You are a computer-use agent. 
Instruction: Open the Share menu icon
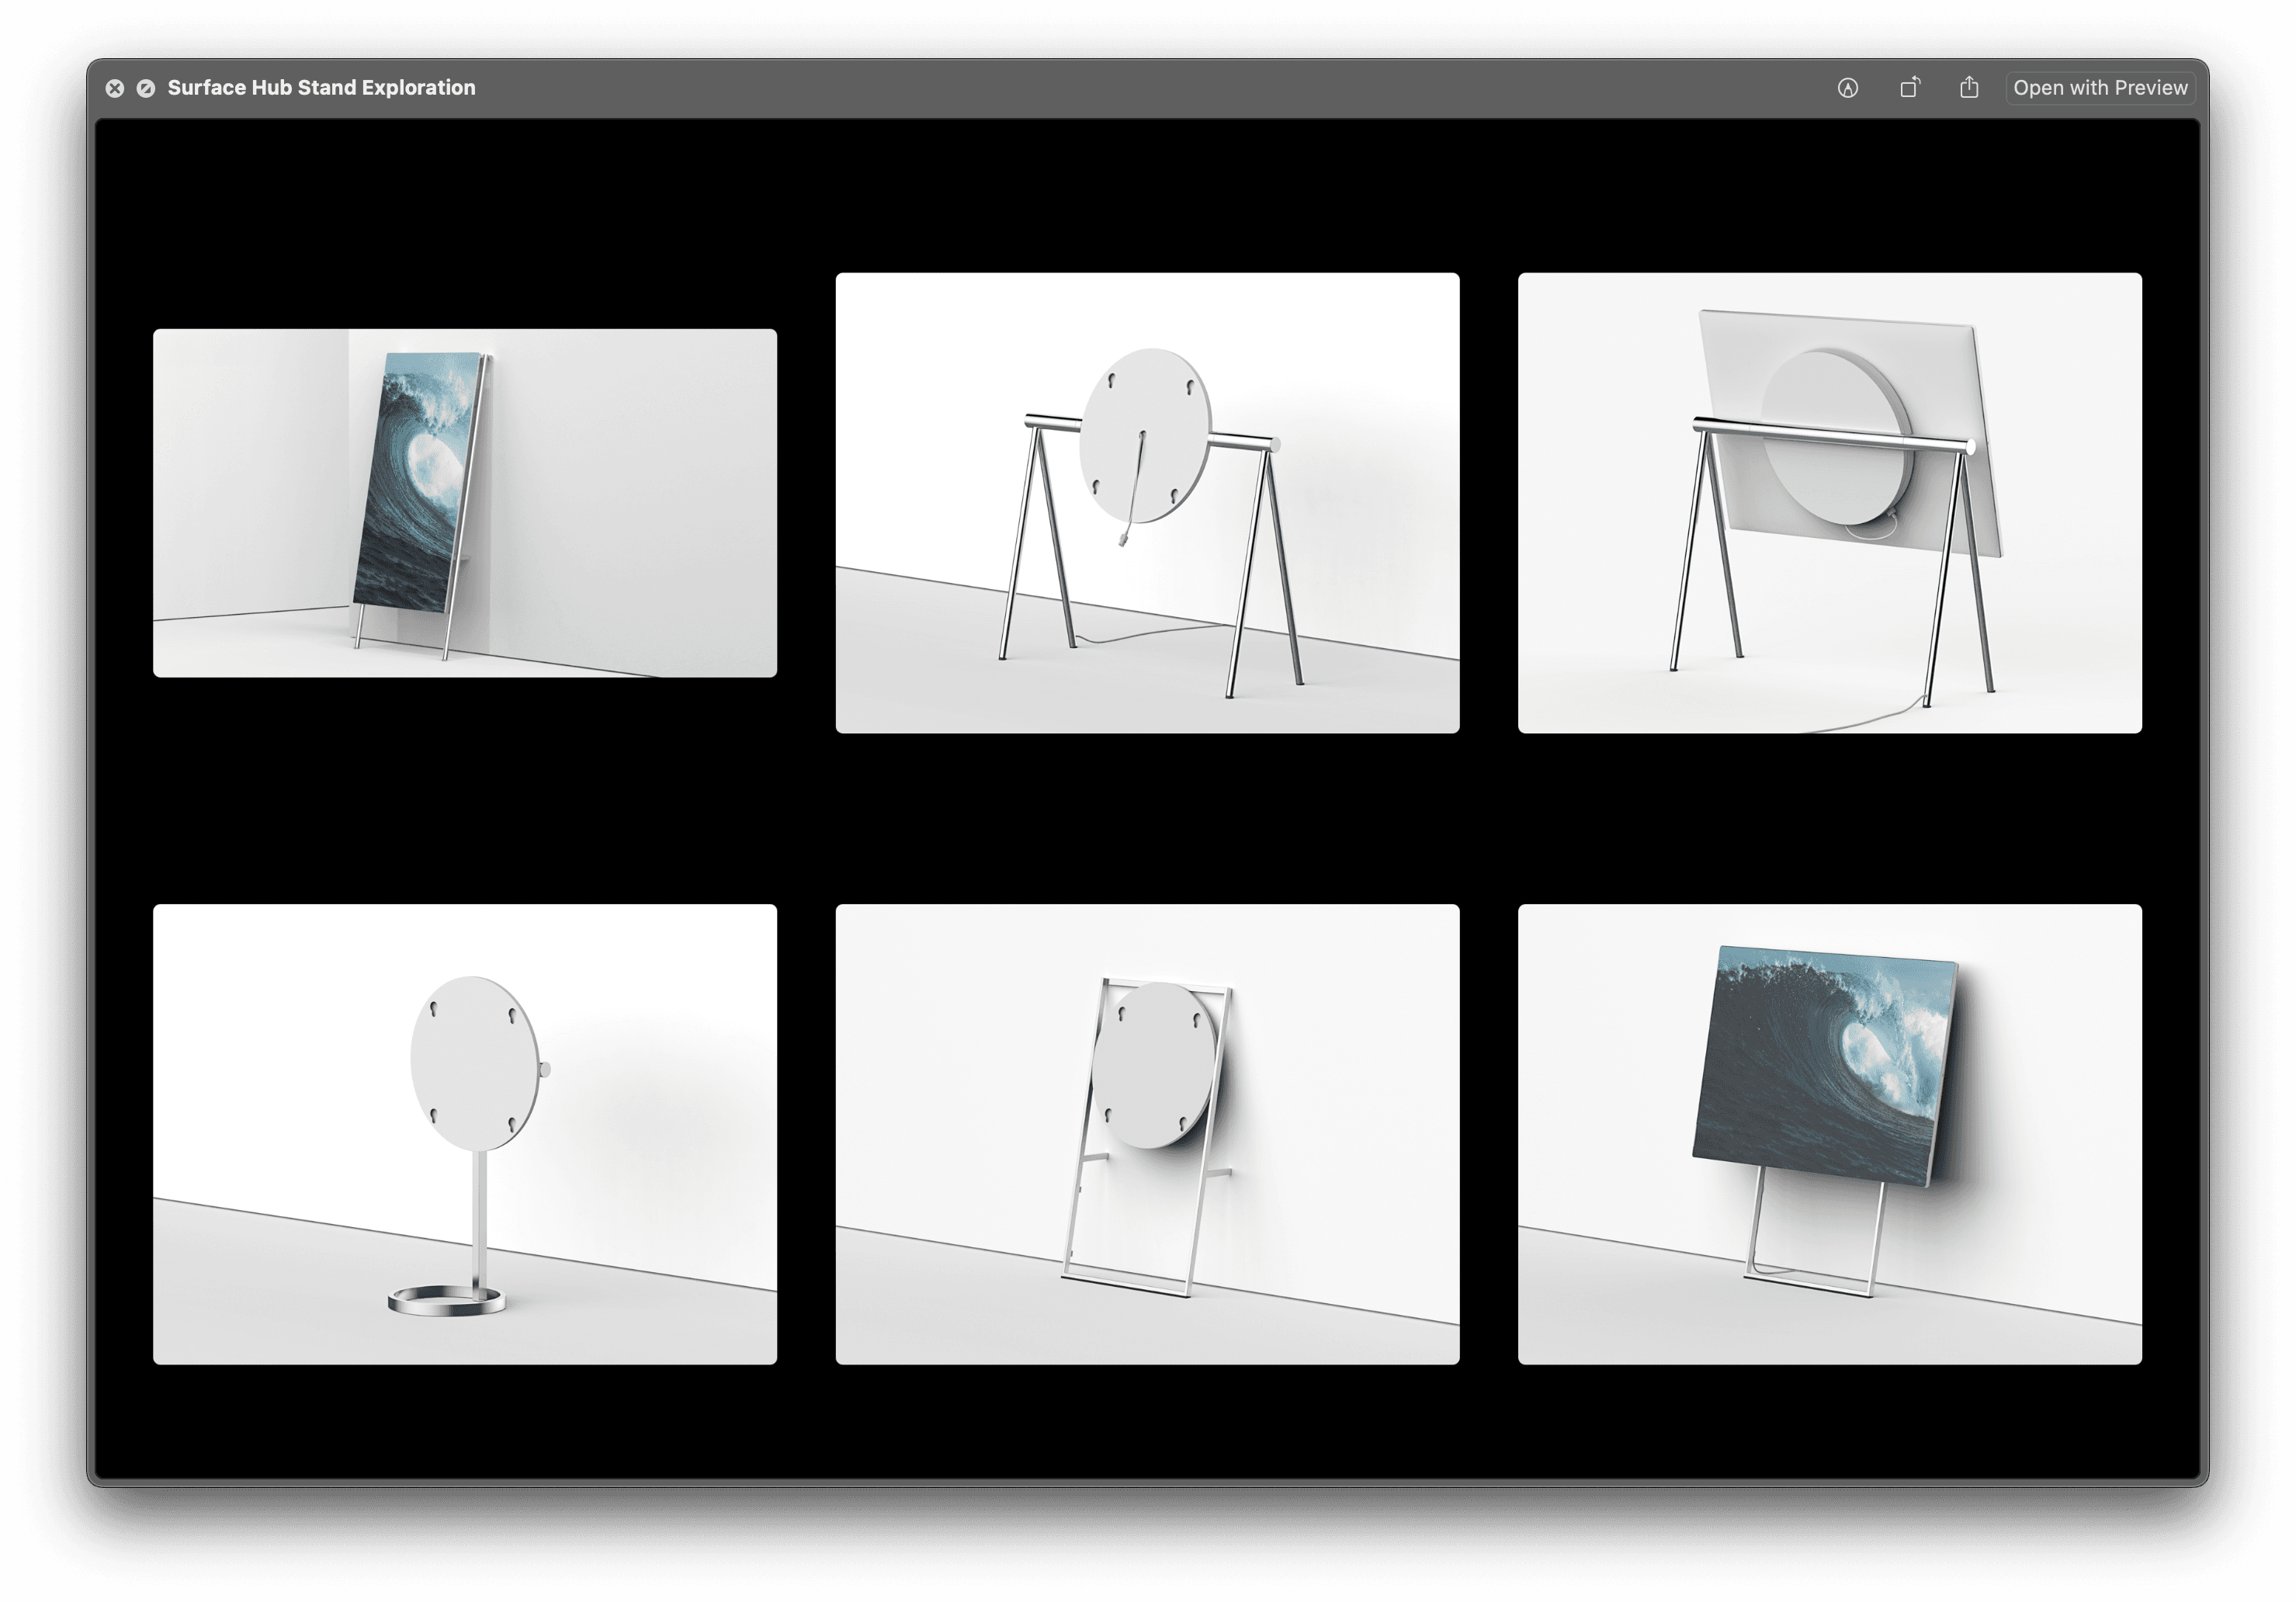[x=1969, y=88]
